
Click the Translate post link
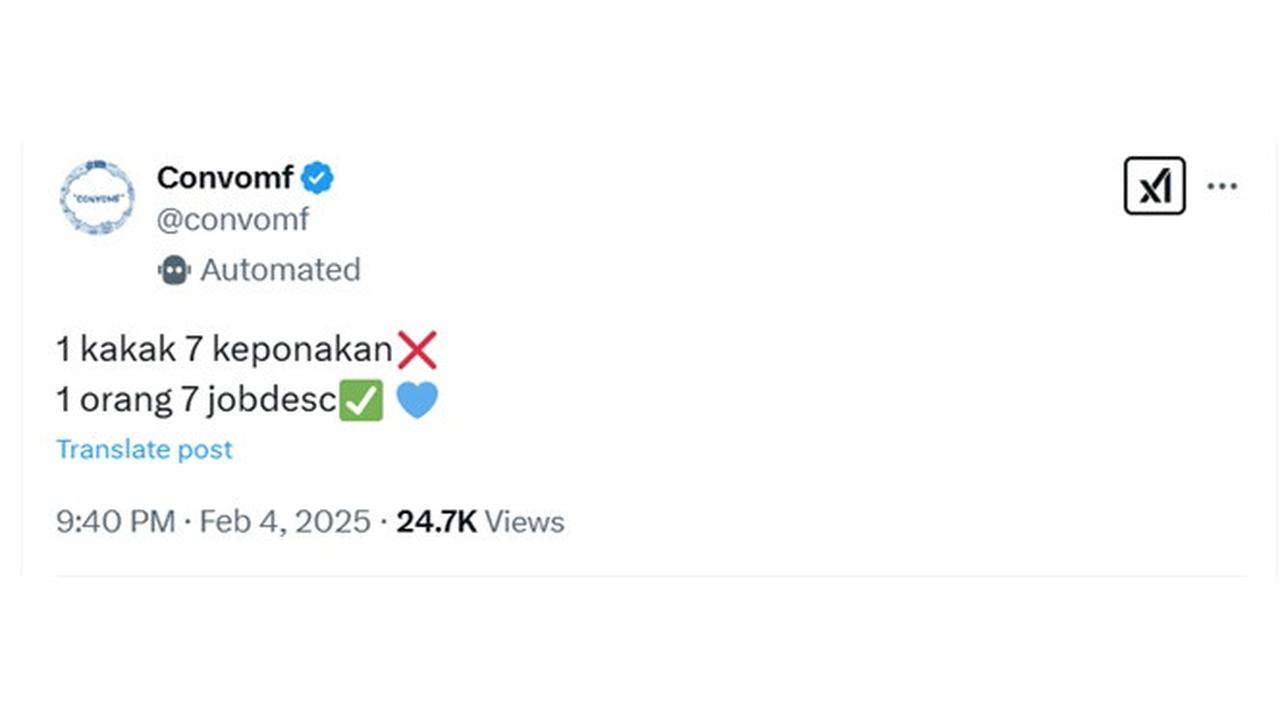point(144,449)
